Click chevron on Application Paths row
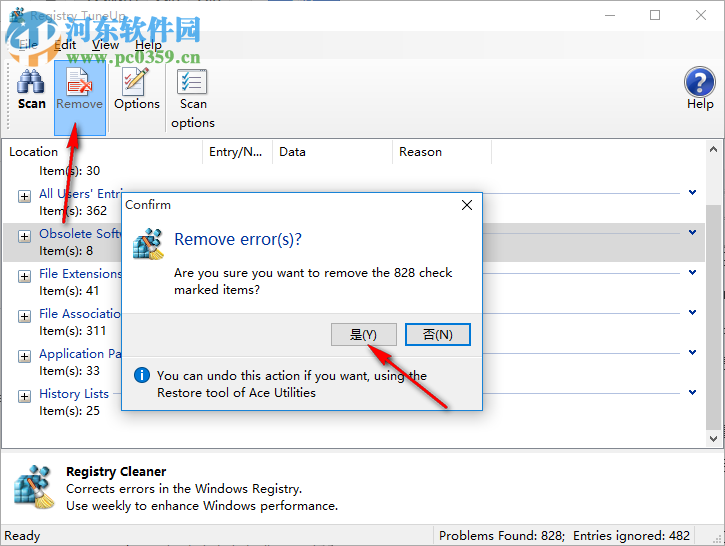725x546 pixels. coord(692,352)
